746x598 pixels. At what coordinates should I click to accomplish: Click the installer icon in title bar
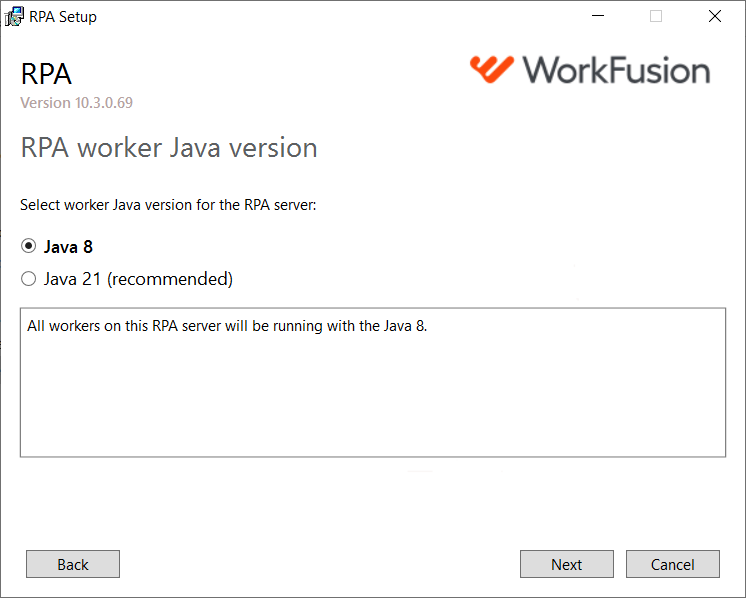(14, 17)
